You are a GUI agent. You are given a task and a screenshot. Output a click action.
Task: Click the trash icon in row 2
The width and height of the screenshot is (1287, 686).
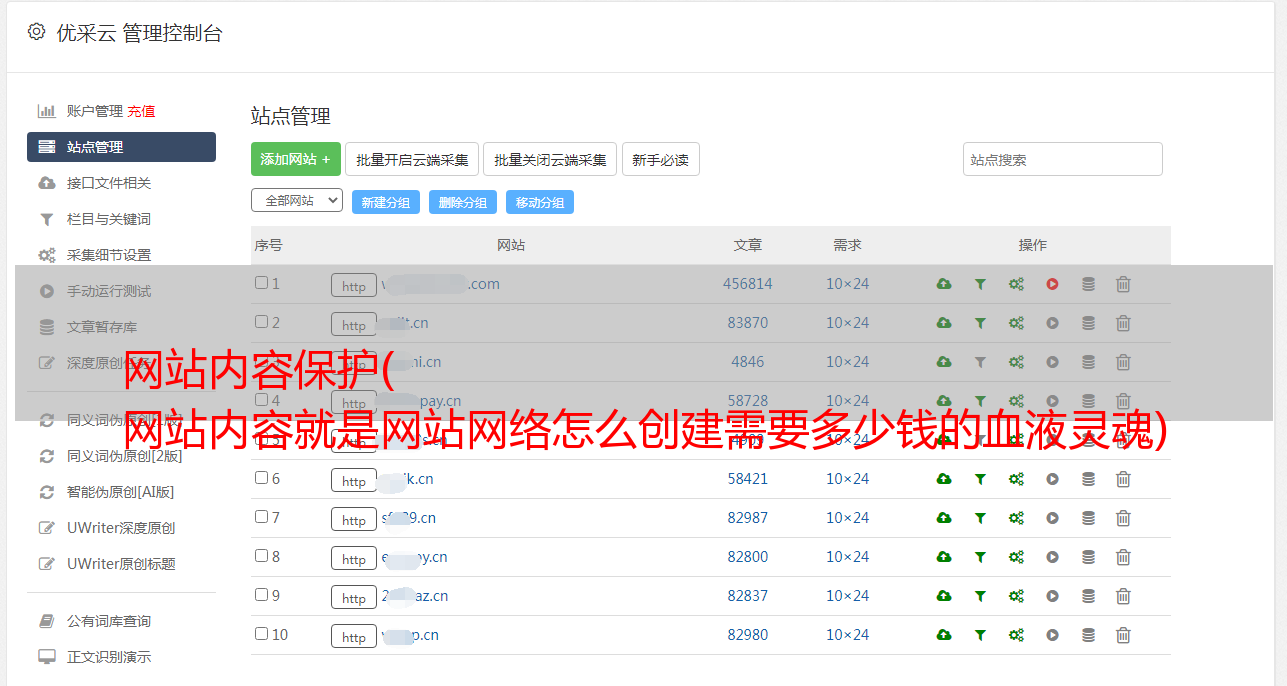(1123, 323)
